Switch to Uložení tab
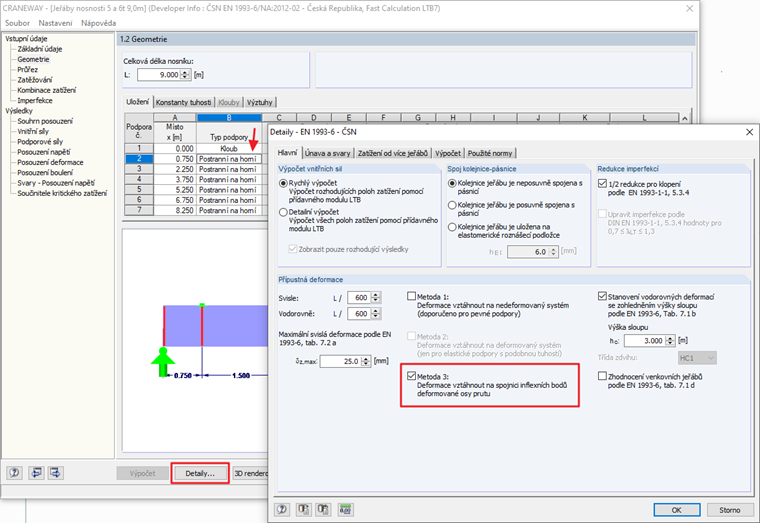The image size is (760, 523). pos(138,102)
